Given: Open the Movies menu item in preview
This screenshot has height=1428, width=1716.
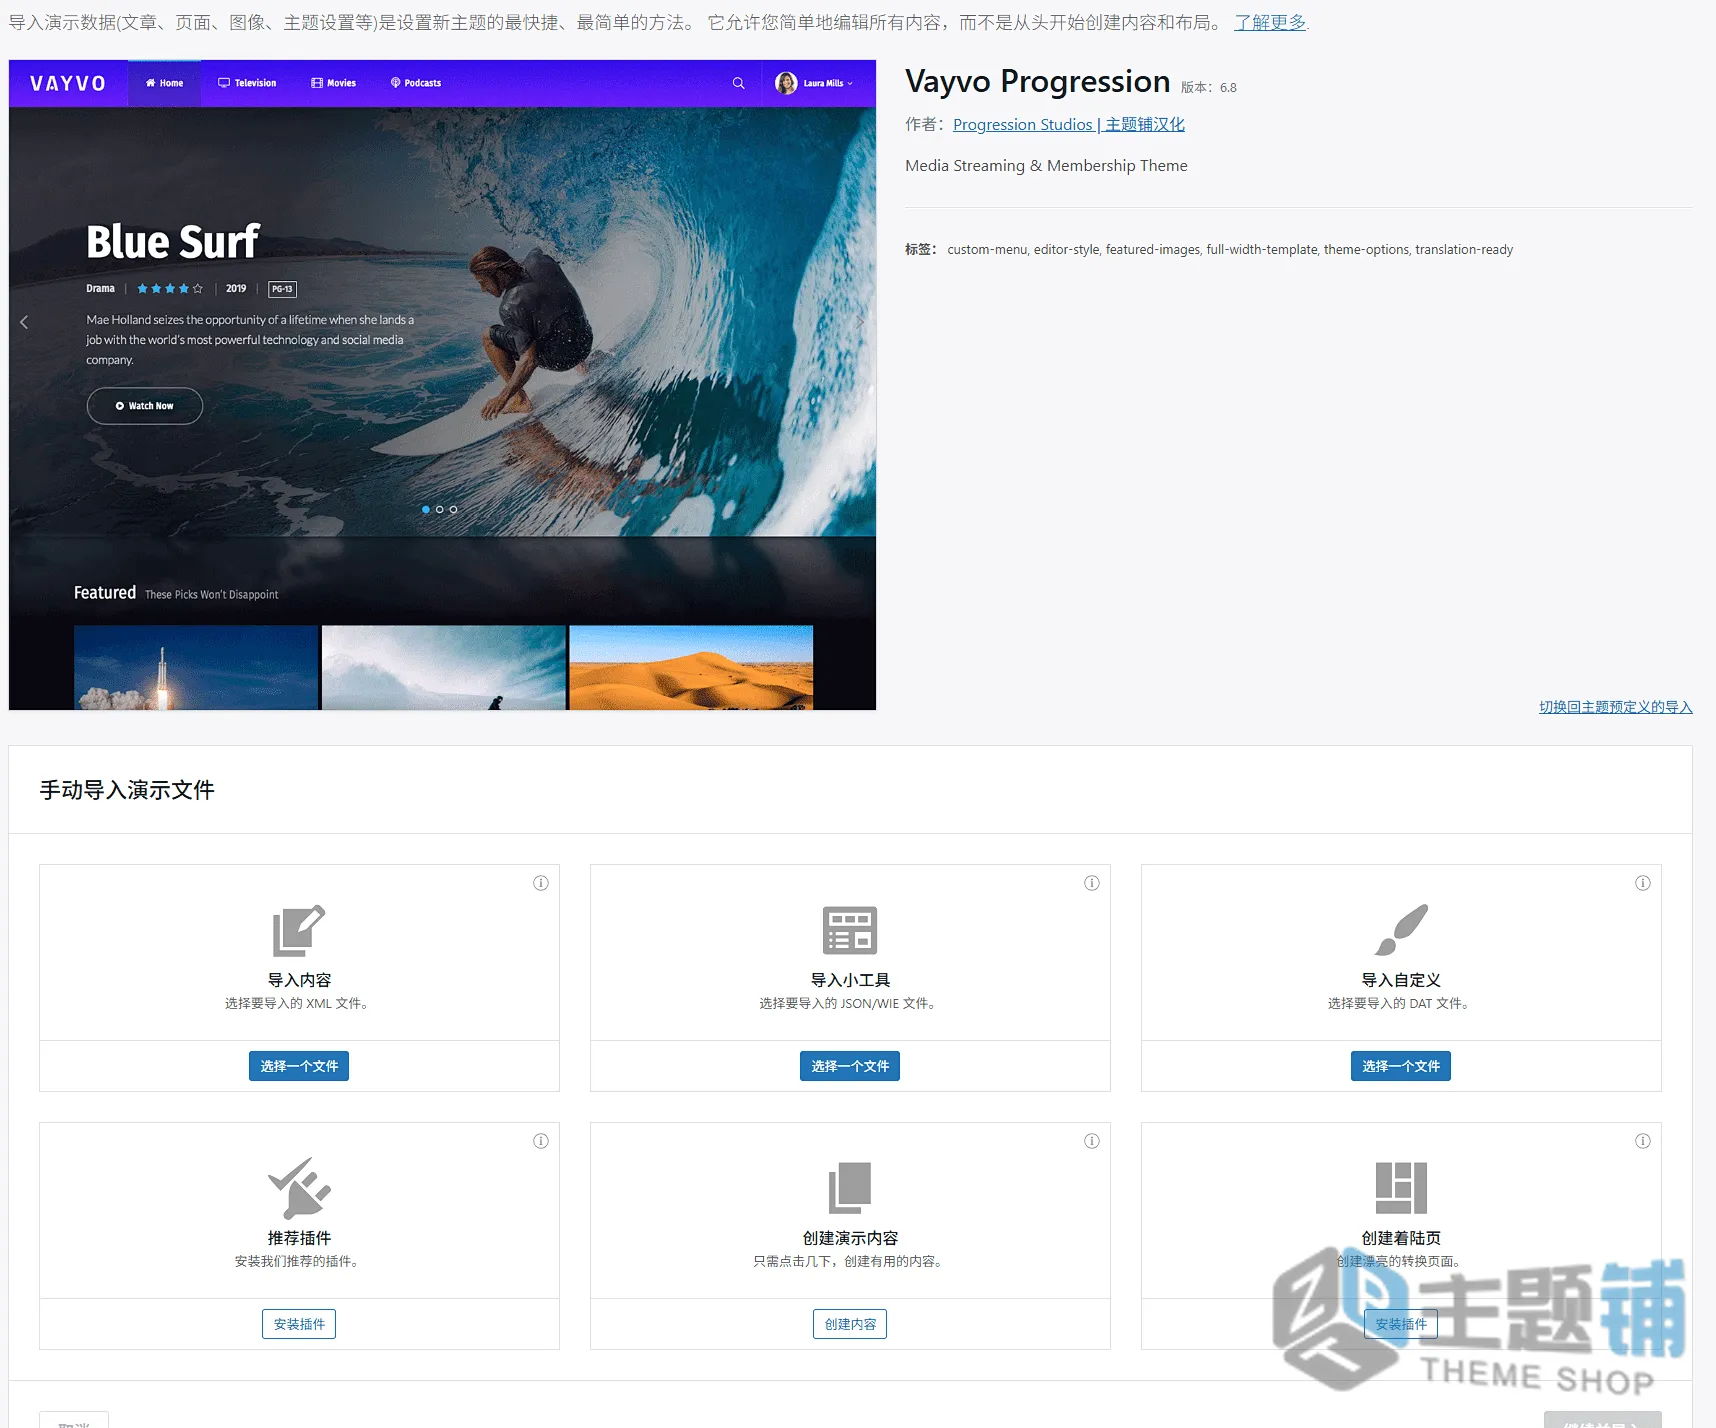Looking at the screenshot, I should point(333,83).
